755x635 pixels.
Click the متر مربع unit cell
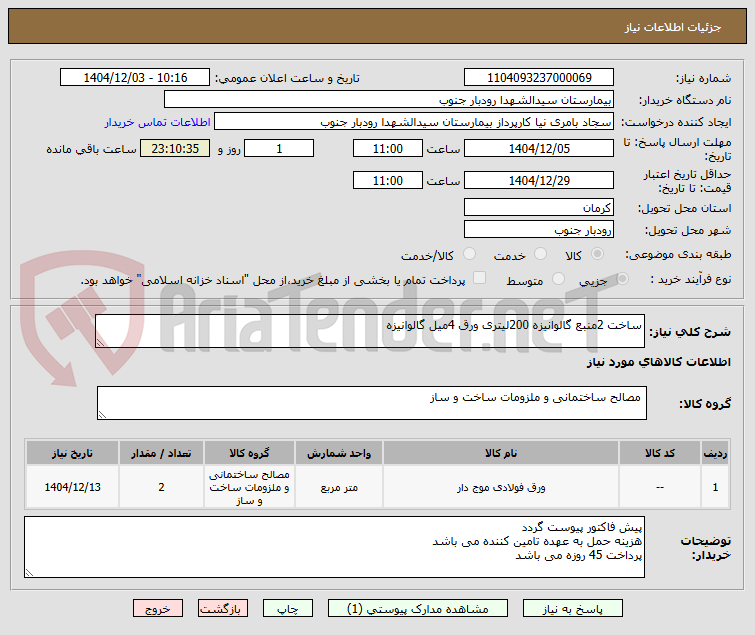click(x=339, y=487)
